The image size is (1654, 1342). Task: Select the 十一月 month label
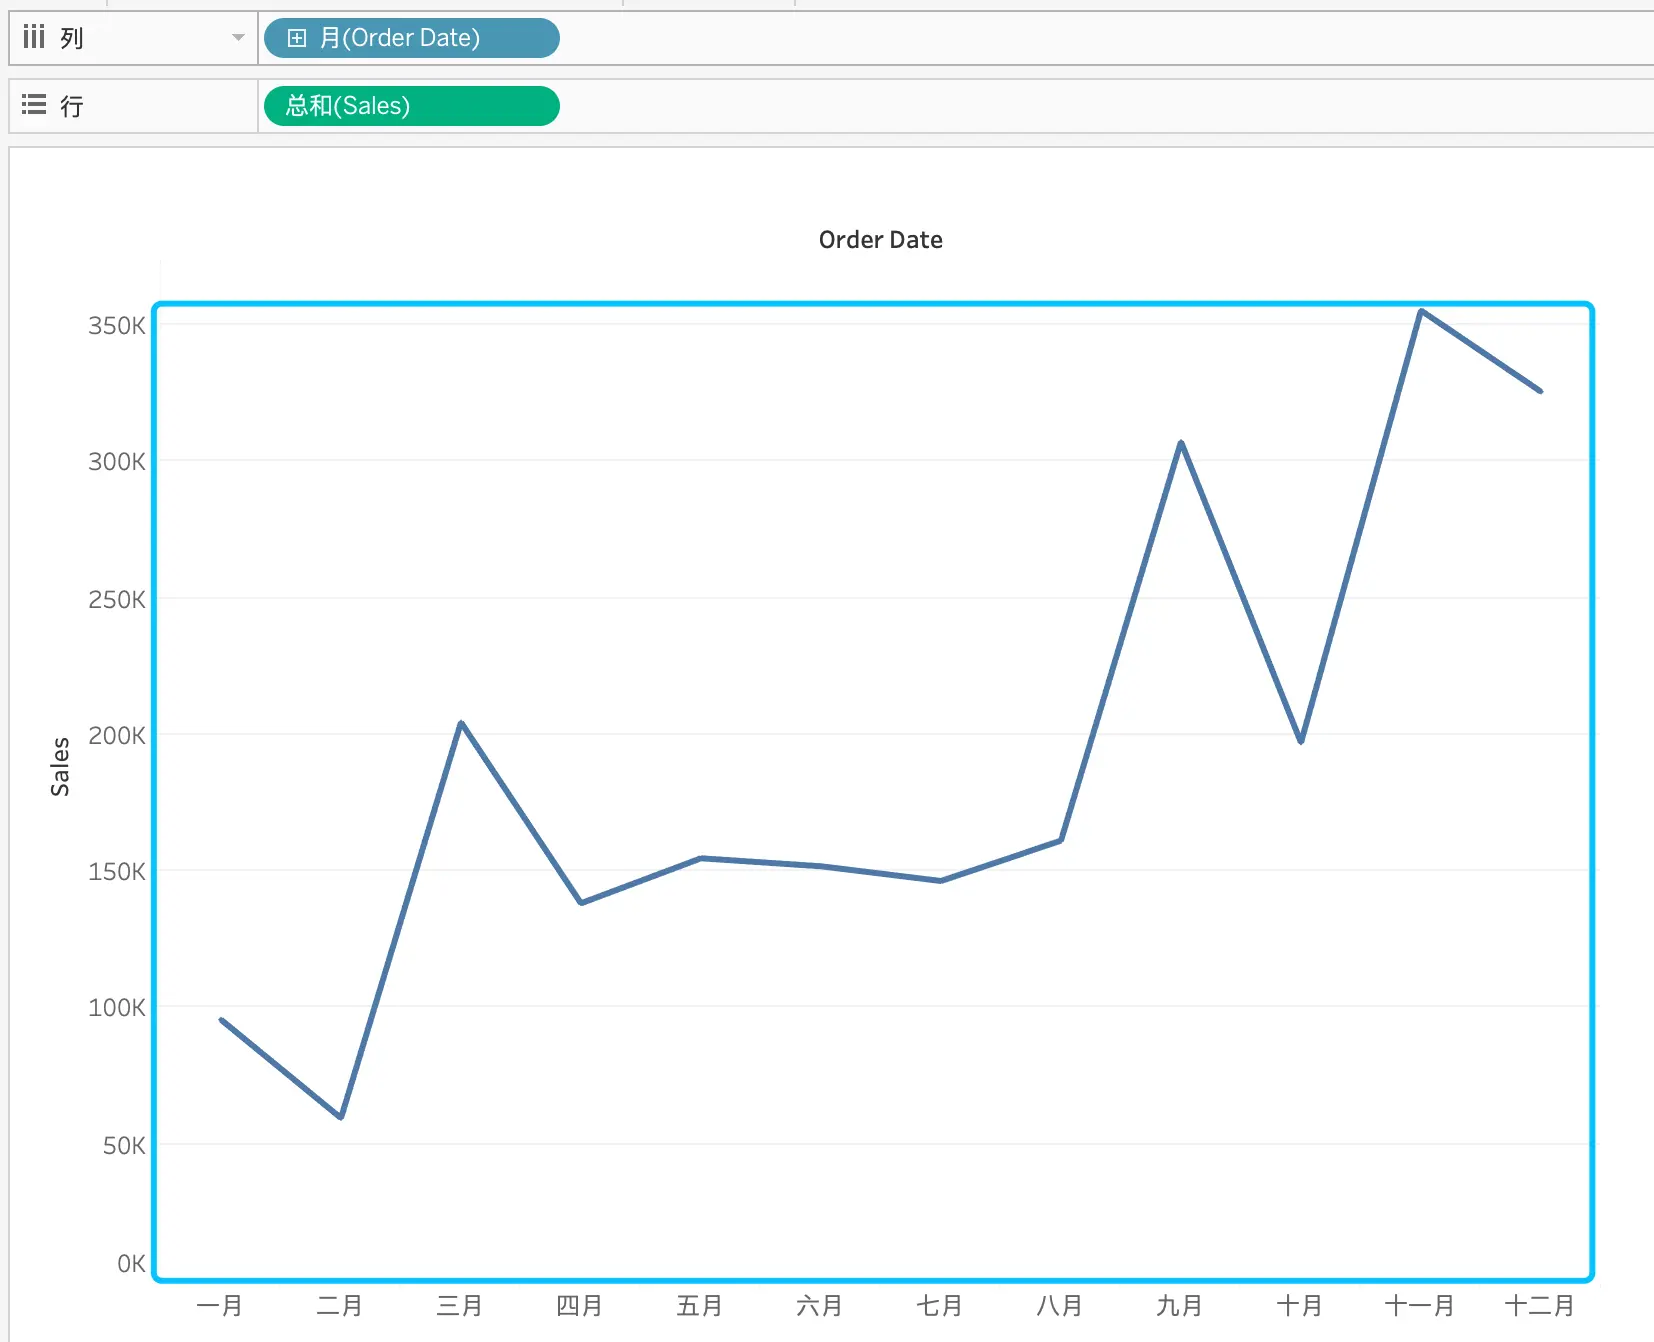pos(1420,1306)
